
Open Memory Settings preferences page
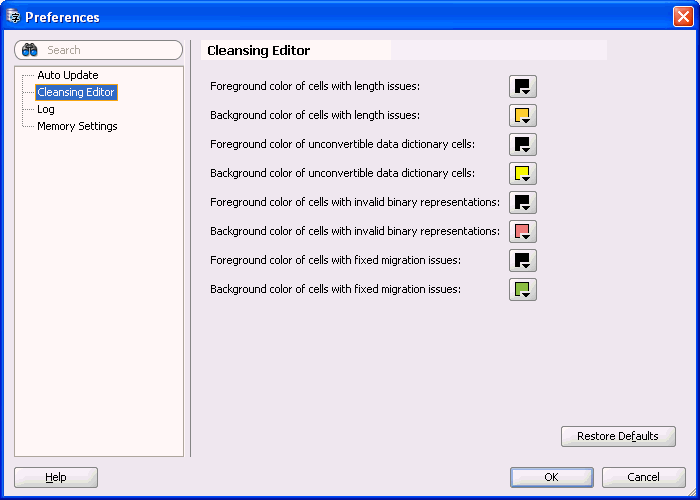(x=77, y=126)
